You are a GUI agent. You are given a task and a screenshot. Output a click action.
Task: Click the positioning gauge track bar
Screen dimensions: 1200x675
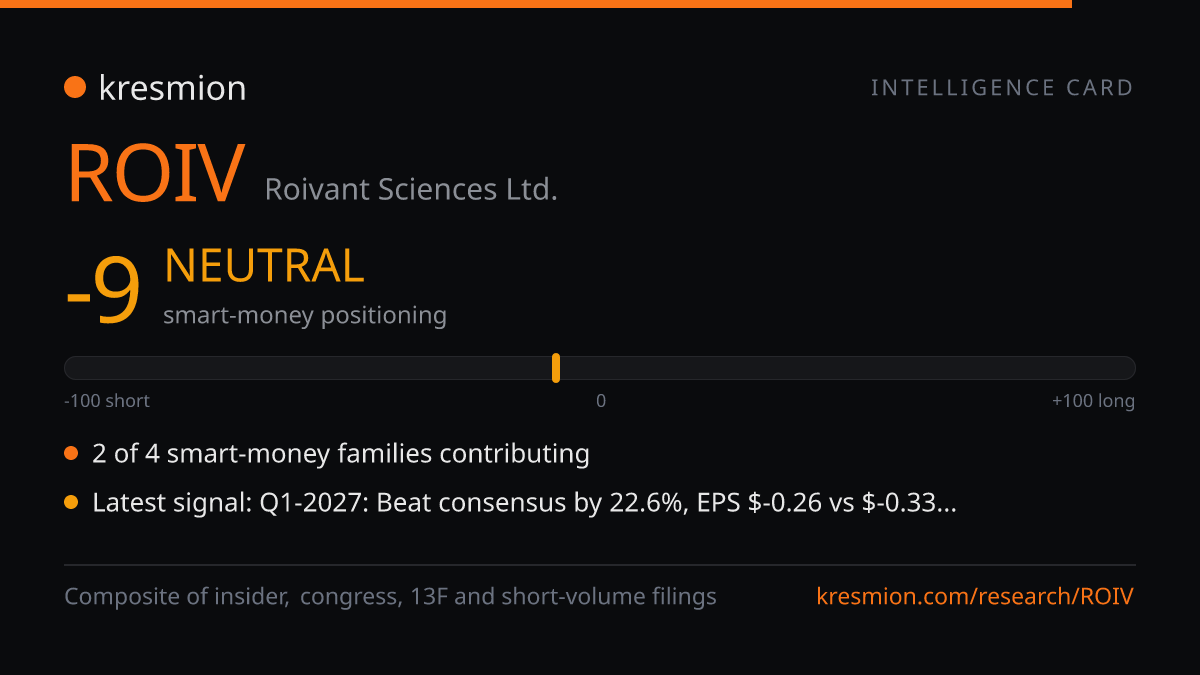pos(600,368)
